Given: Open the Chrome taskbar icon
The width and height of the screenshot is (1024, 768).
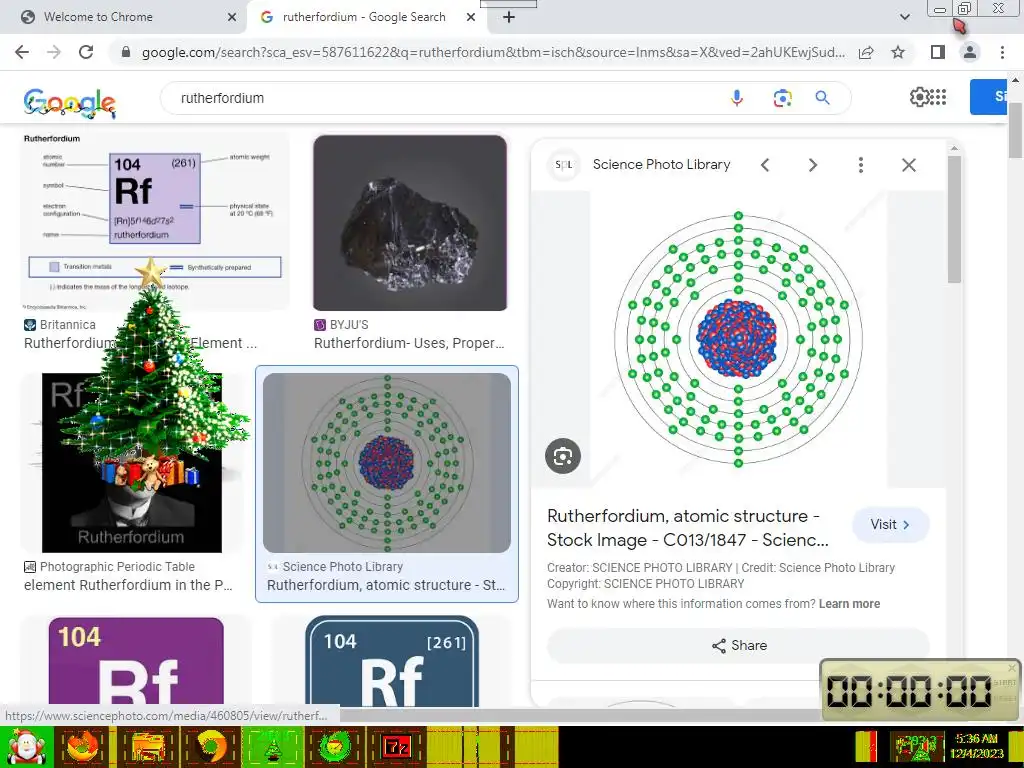Looking at the screenshot, I should (210, 746).
